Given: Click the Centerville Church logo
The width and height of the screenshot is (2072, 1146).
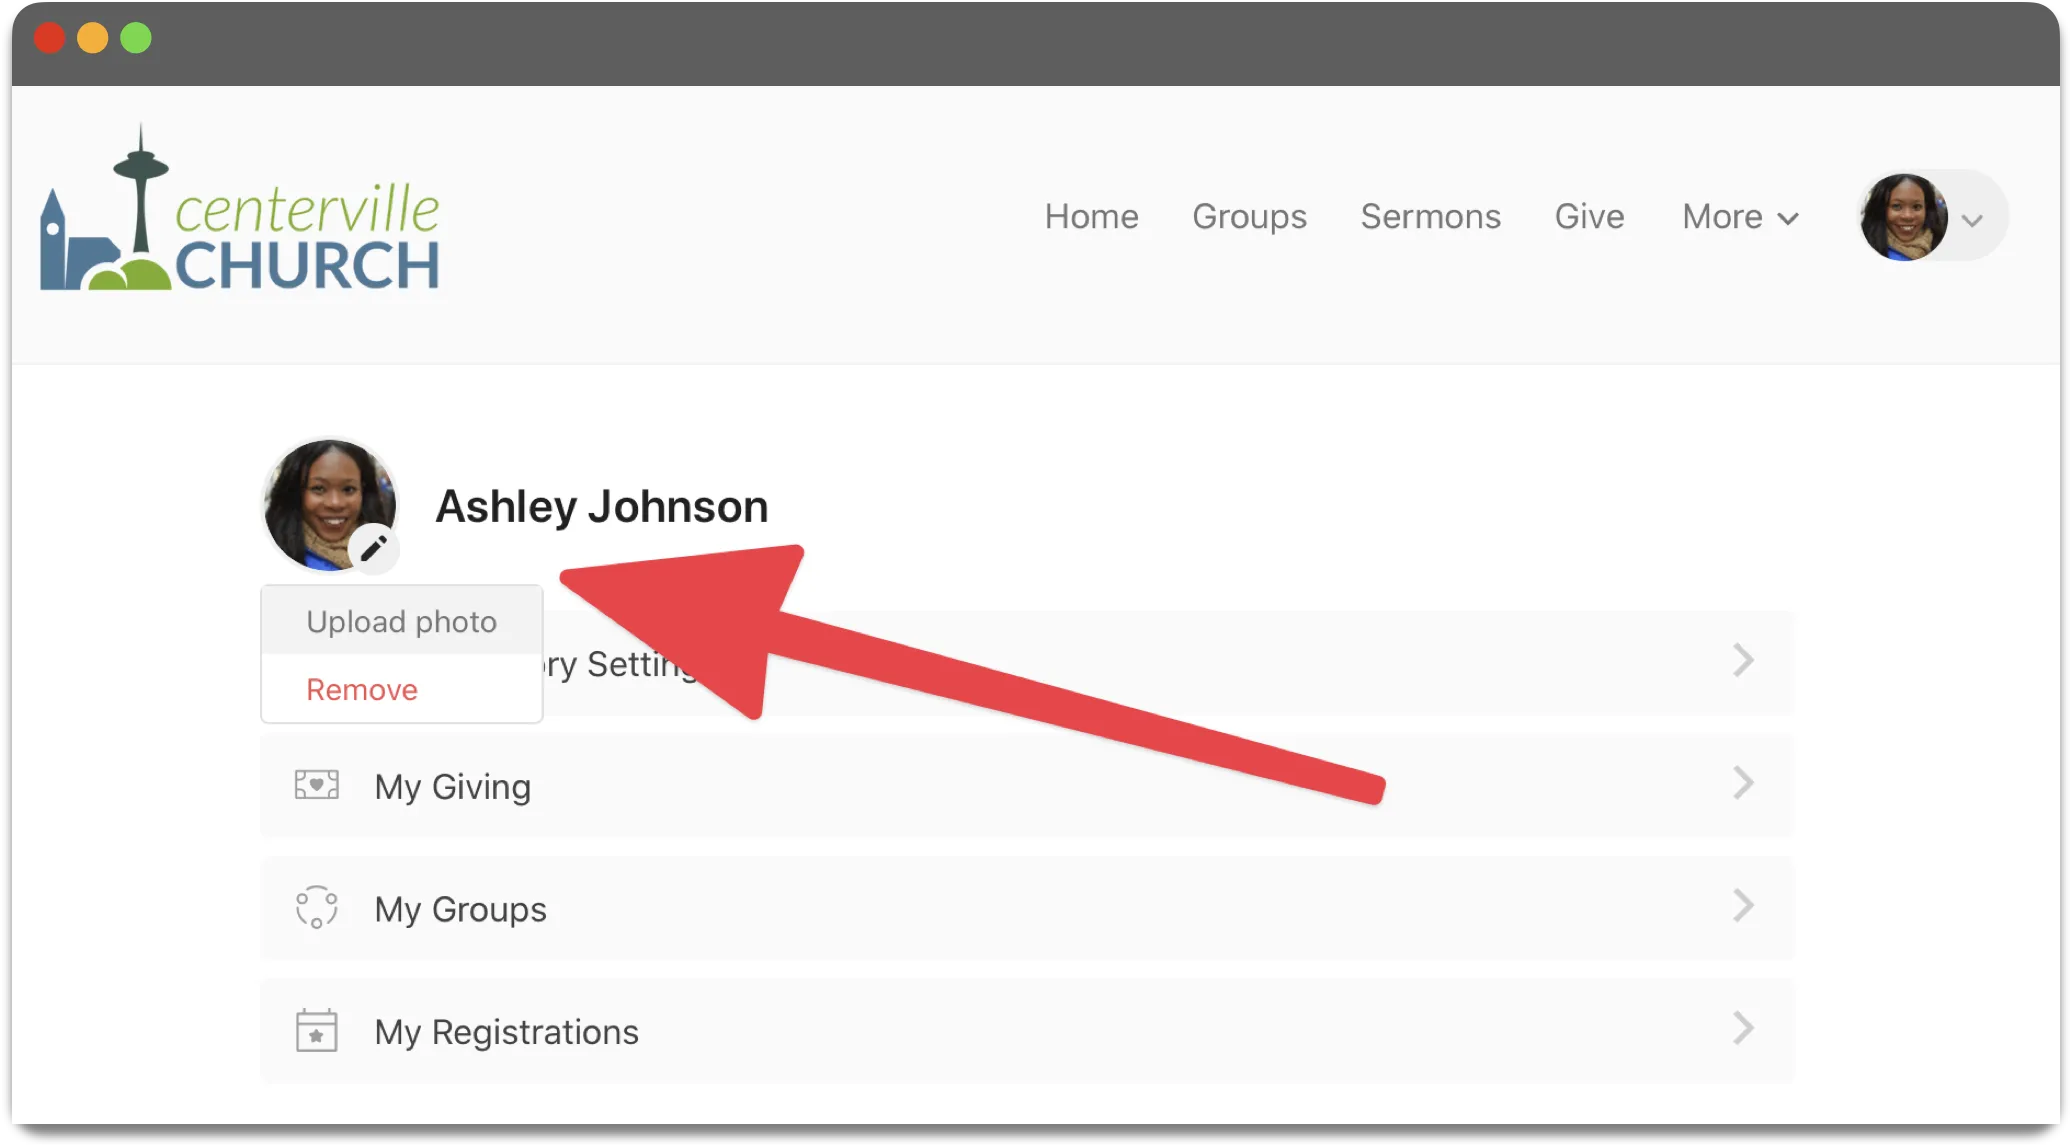Looking at the screenshot, I should [x=240, y=212].
